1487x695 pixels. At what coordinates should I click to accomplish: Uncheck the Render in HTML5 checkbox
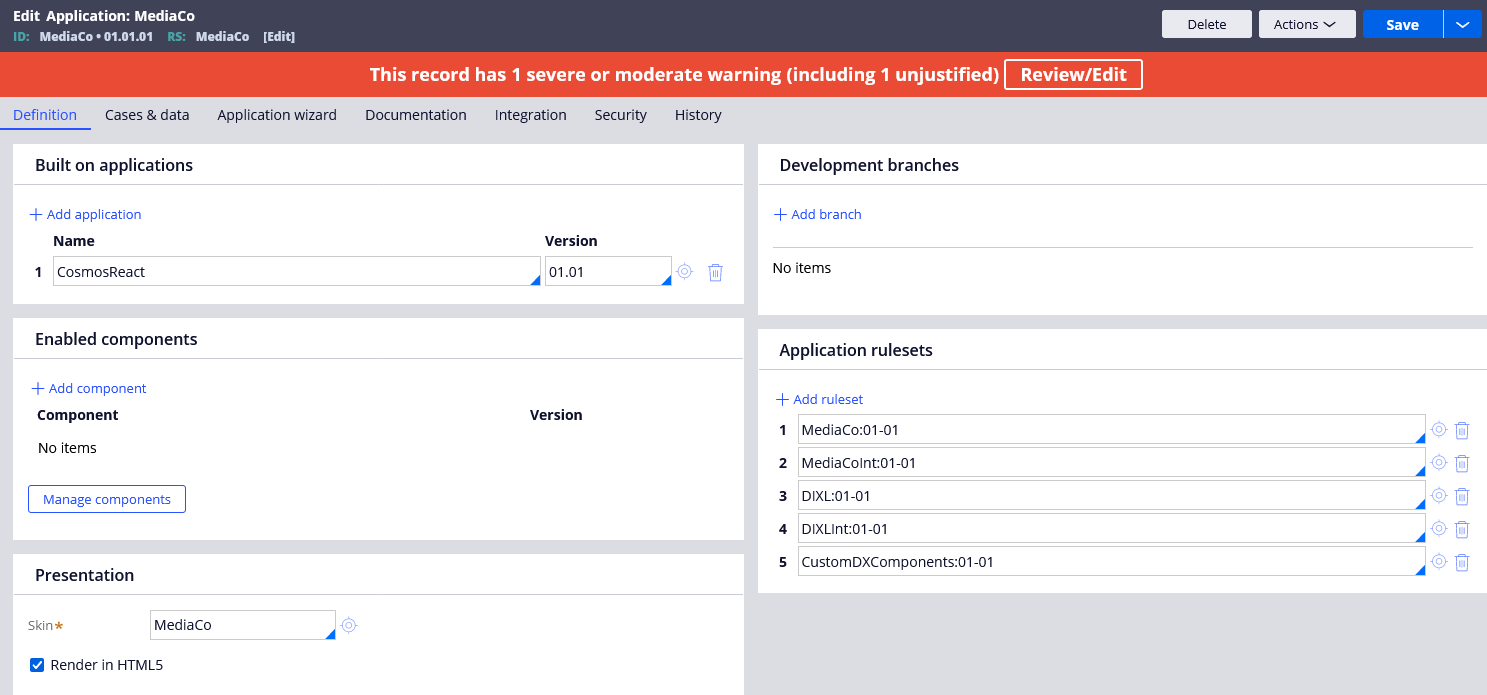click(x=37, y=664)
